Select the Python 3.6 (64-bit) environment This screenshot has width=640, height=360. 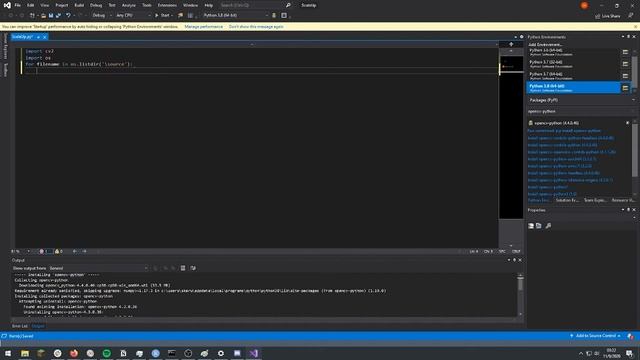pyautogui.click(x=573, y=52)
